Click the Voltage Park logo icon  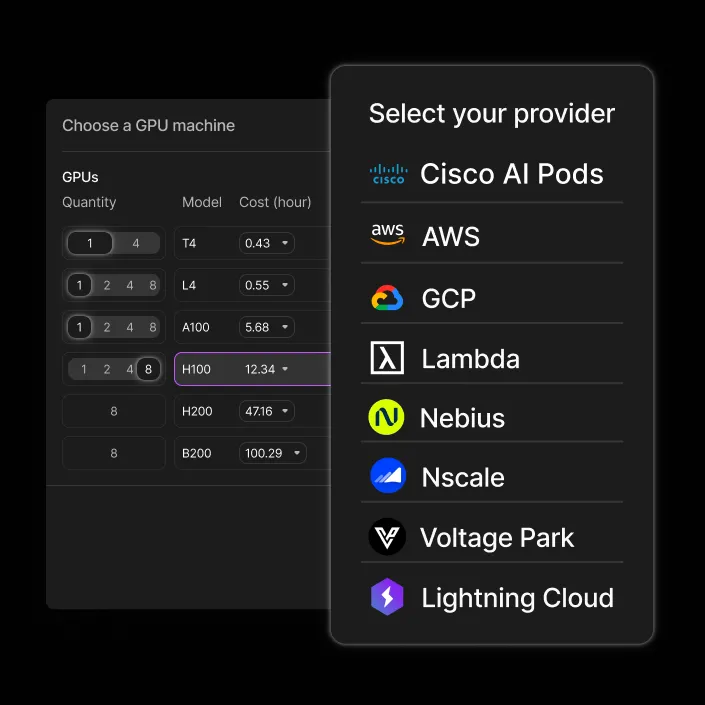pyautogui.click(x=387, y=537)
